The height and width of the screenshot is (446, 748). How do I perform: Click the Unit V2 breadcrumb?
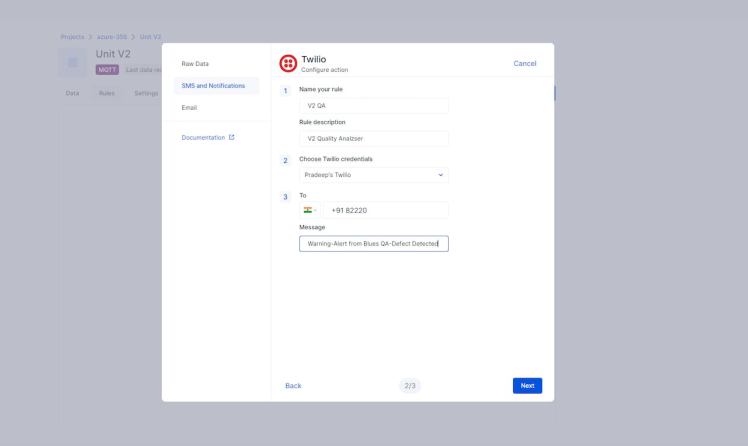(x=150, y=37)
